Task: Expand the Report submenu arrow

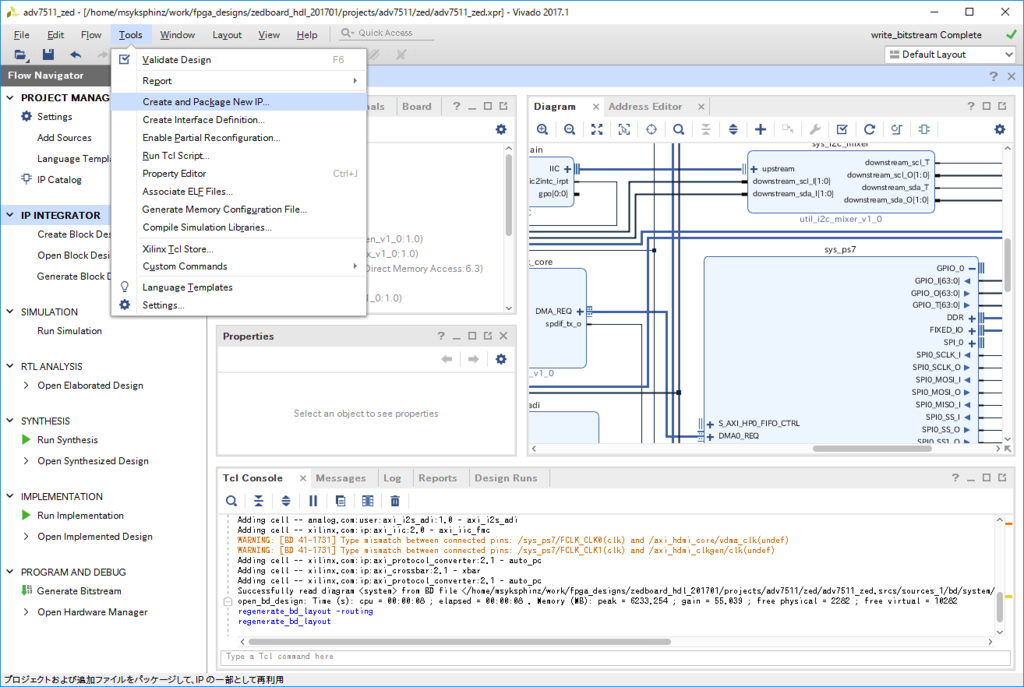Action: [x=355, y=81]
